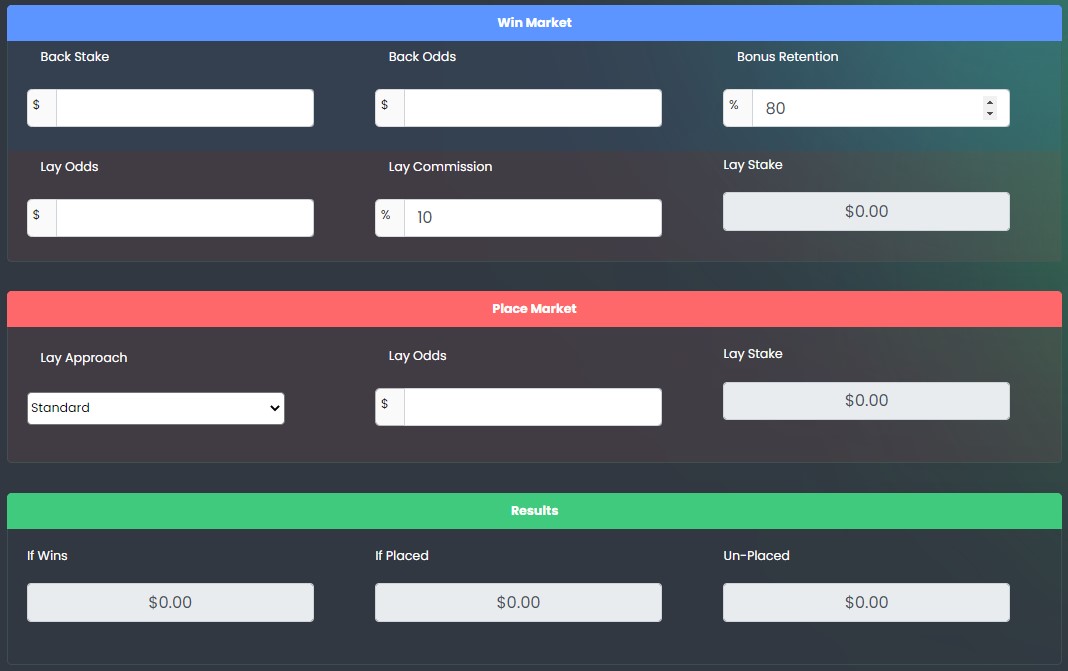Click the Back Stake label

(x=74, y=57)
